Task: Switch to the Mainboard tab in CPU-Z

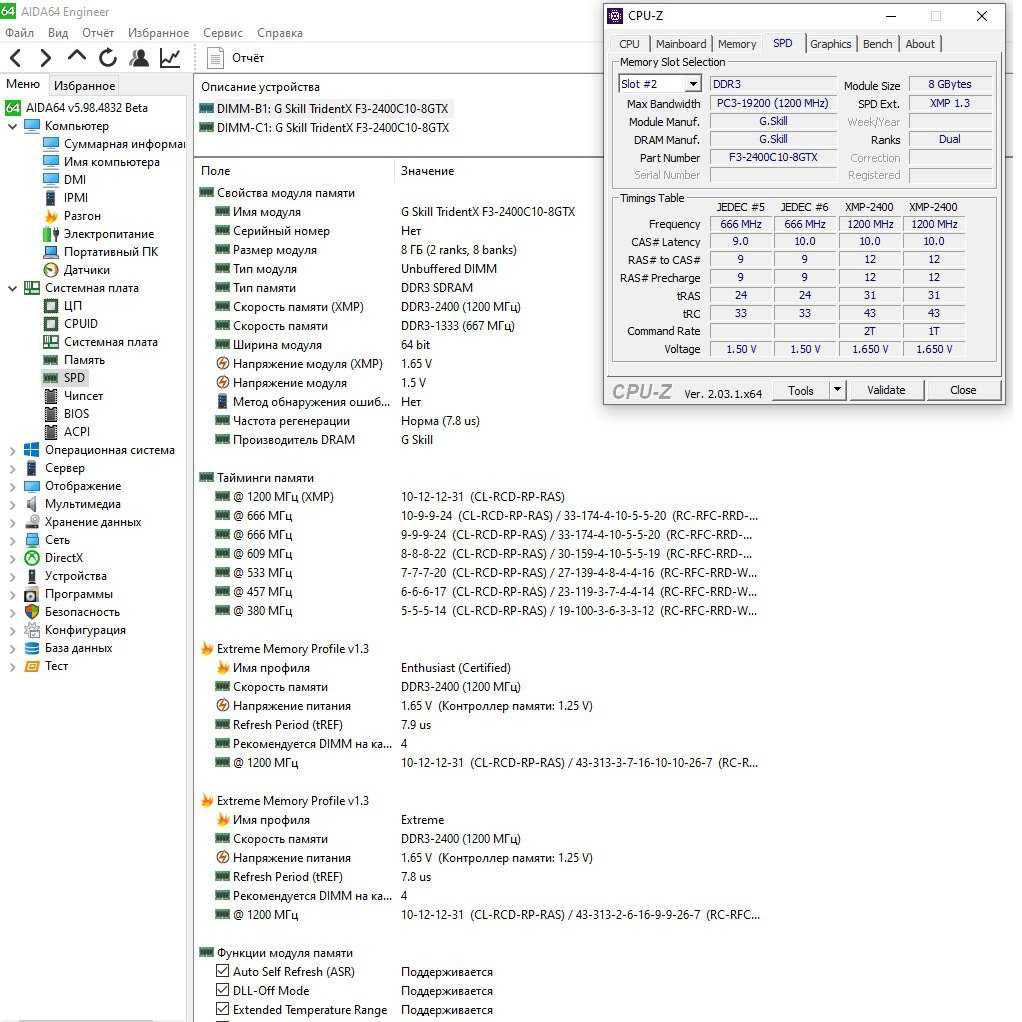Action: 681,44
